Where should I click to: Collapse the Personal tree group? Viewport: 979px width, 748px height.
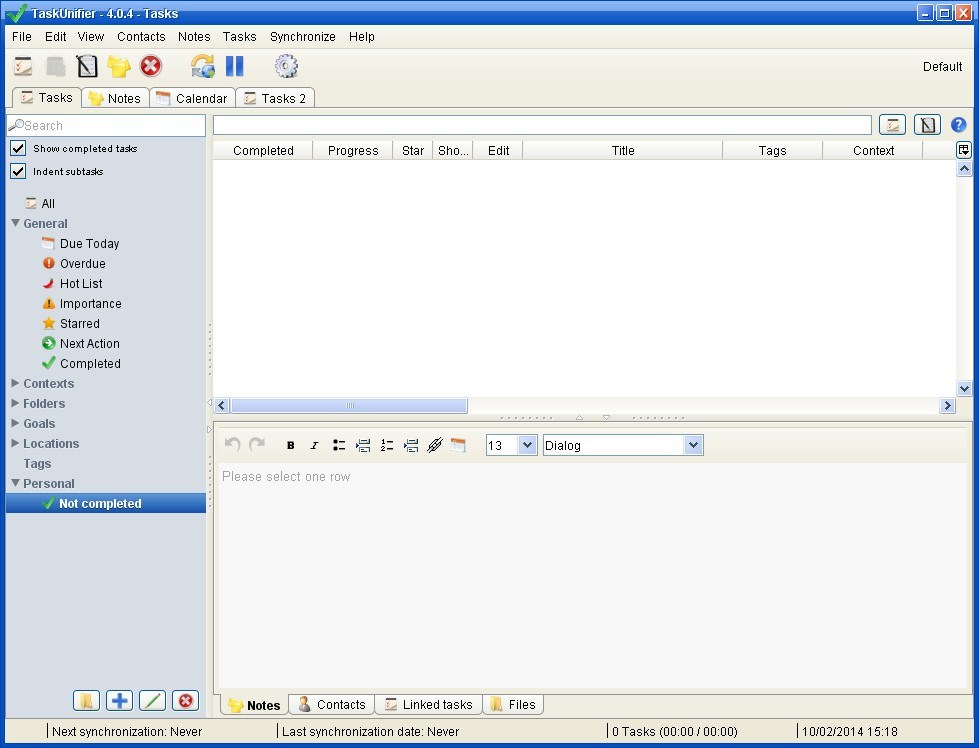click(x=16, y=483)
